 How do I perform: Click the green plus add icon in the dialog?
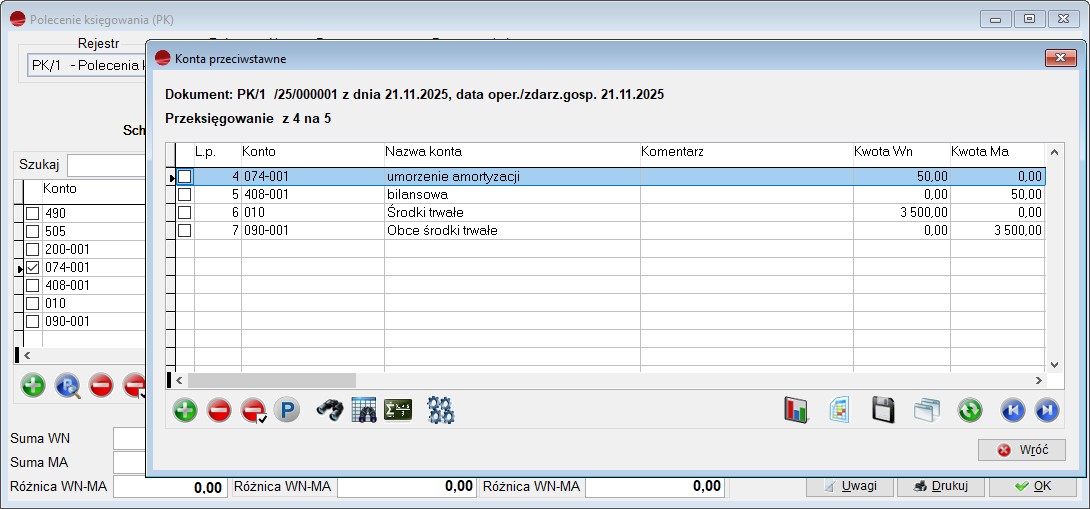pos(185,410)
